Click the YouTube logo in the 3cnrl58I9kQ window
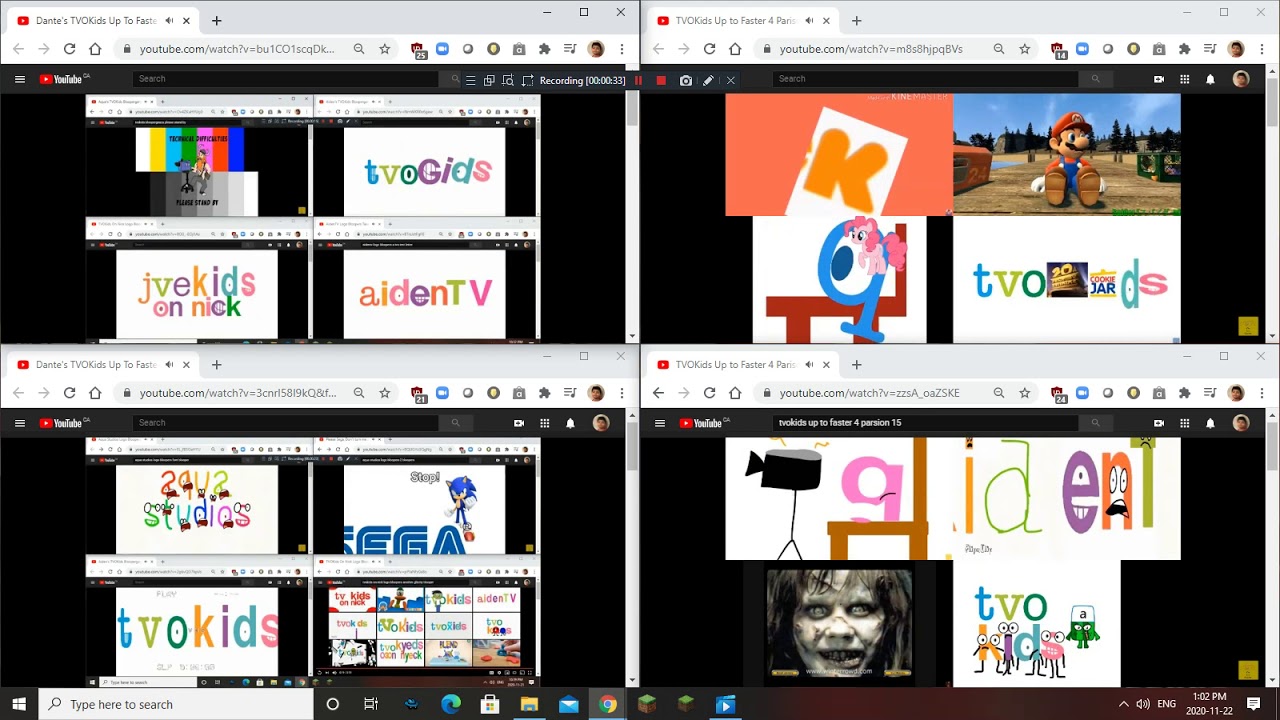The image size is (1280, 720). (x=64, y=423)
